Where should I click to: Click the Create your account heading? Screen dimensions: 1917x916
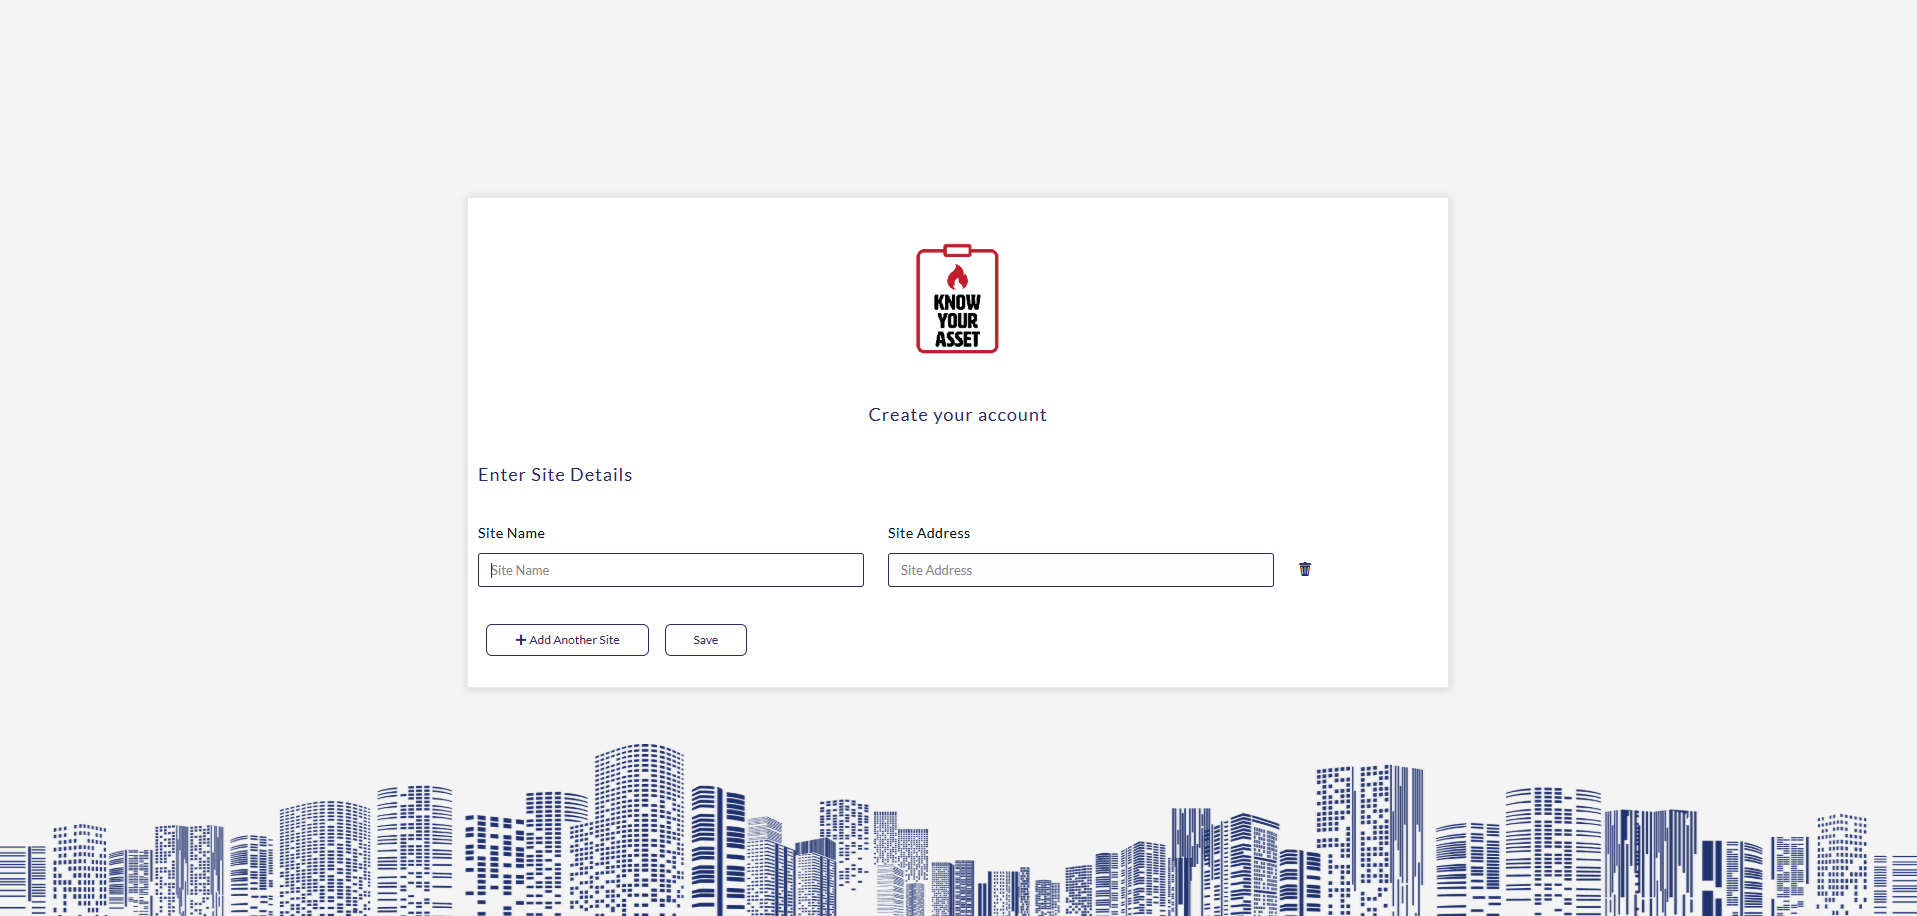click(x=957, y=415)
